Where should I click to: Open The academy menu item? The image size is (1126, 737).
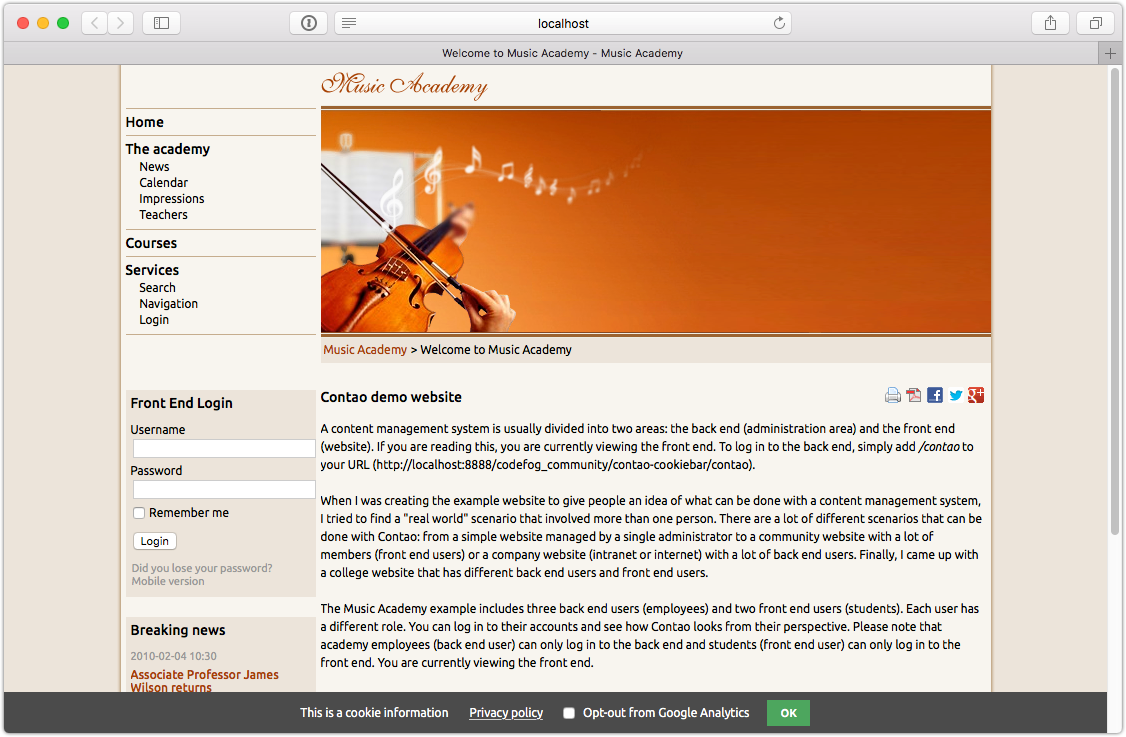[167, 149]
